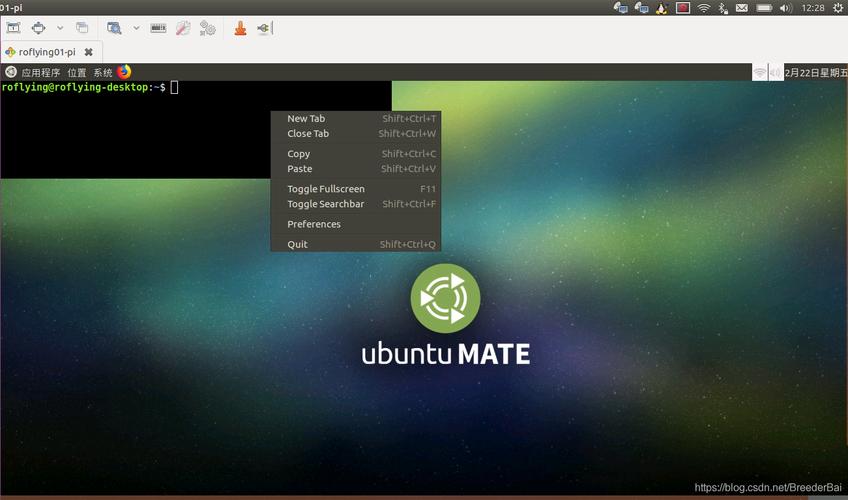Screen dimensions: 848x500
Task: Click the Ubuntu MATE logo menu icon
Action: coord(11,72)
